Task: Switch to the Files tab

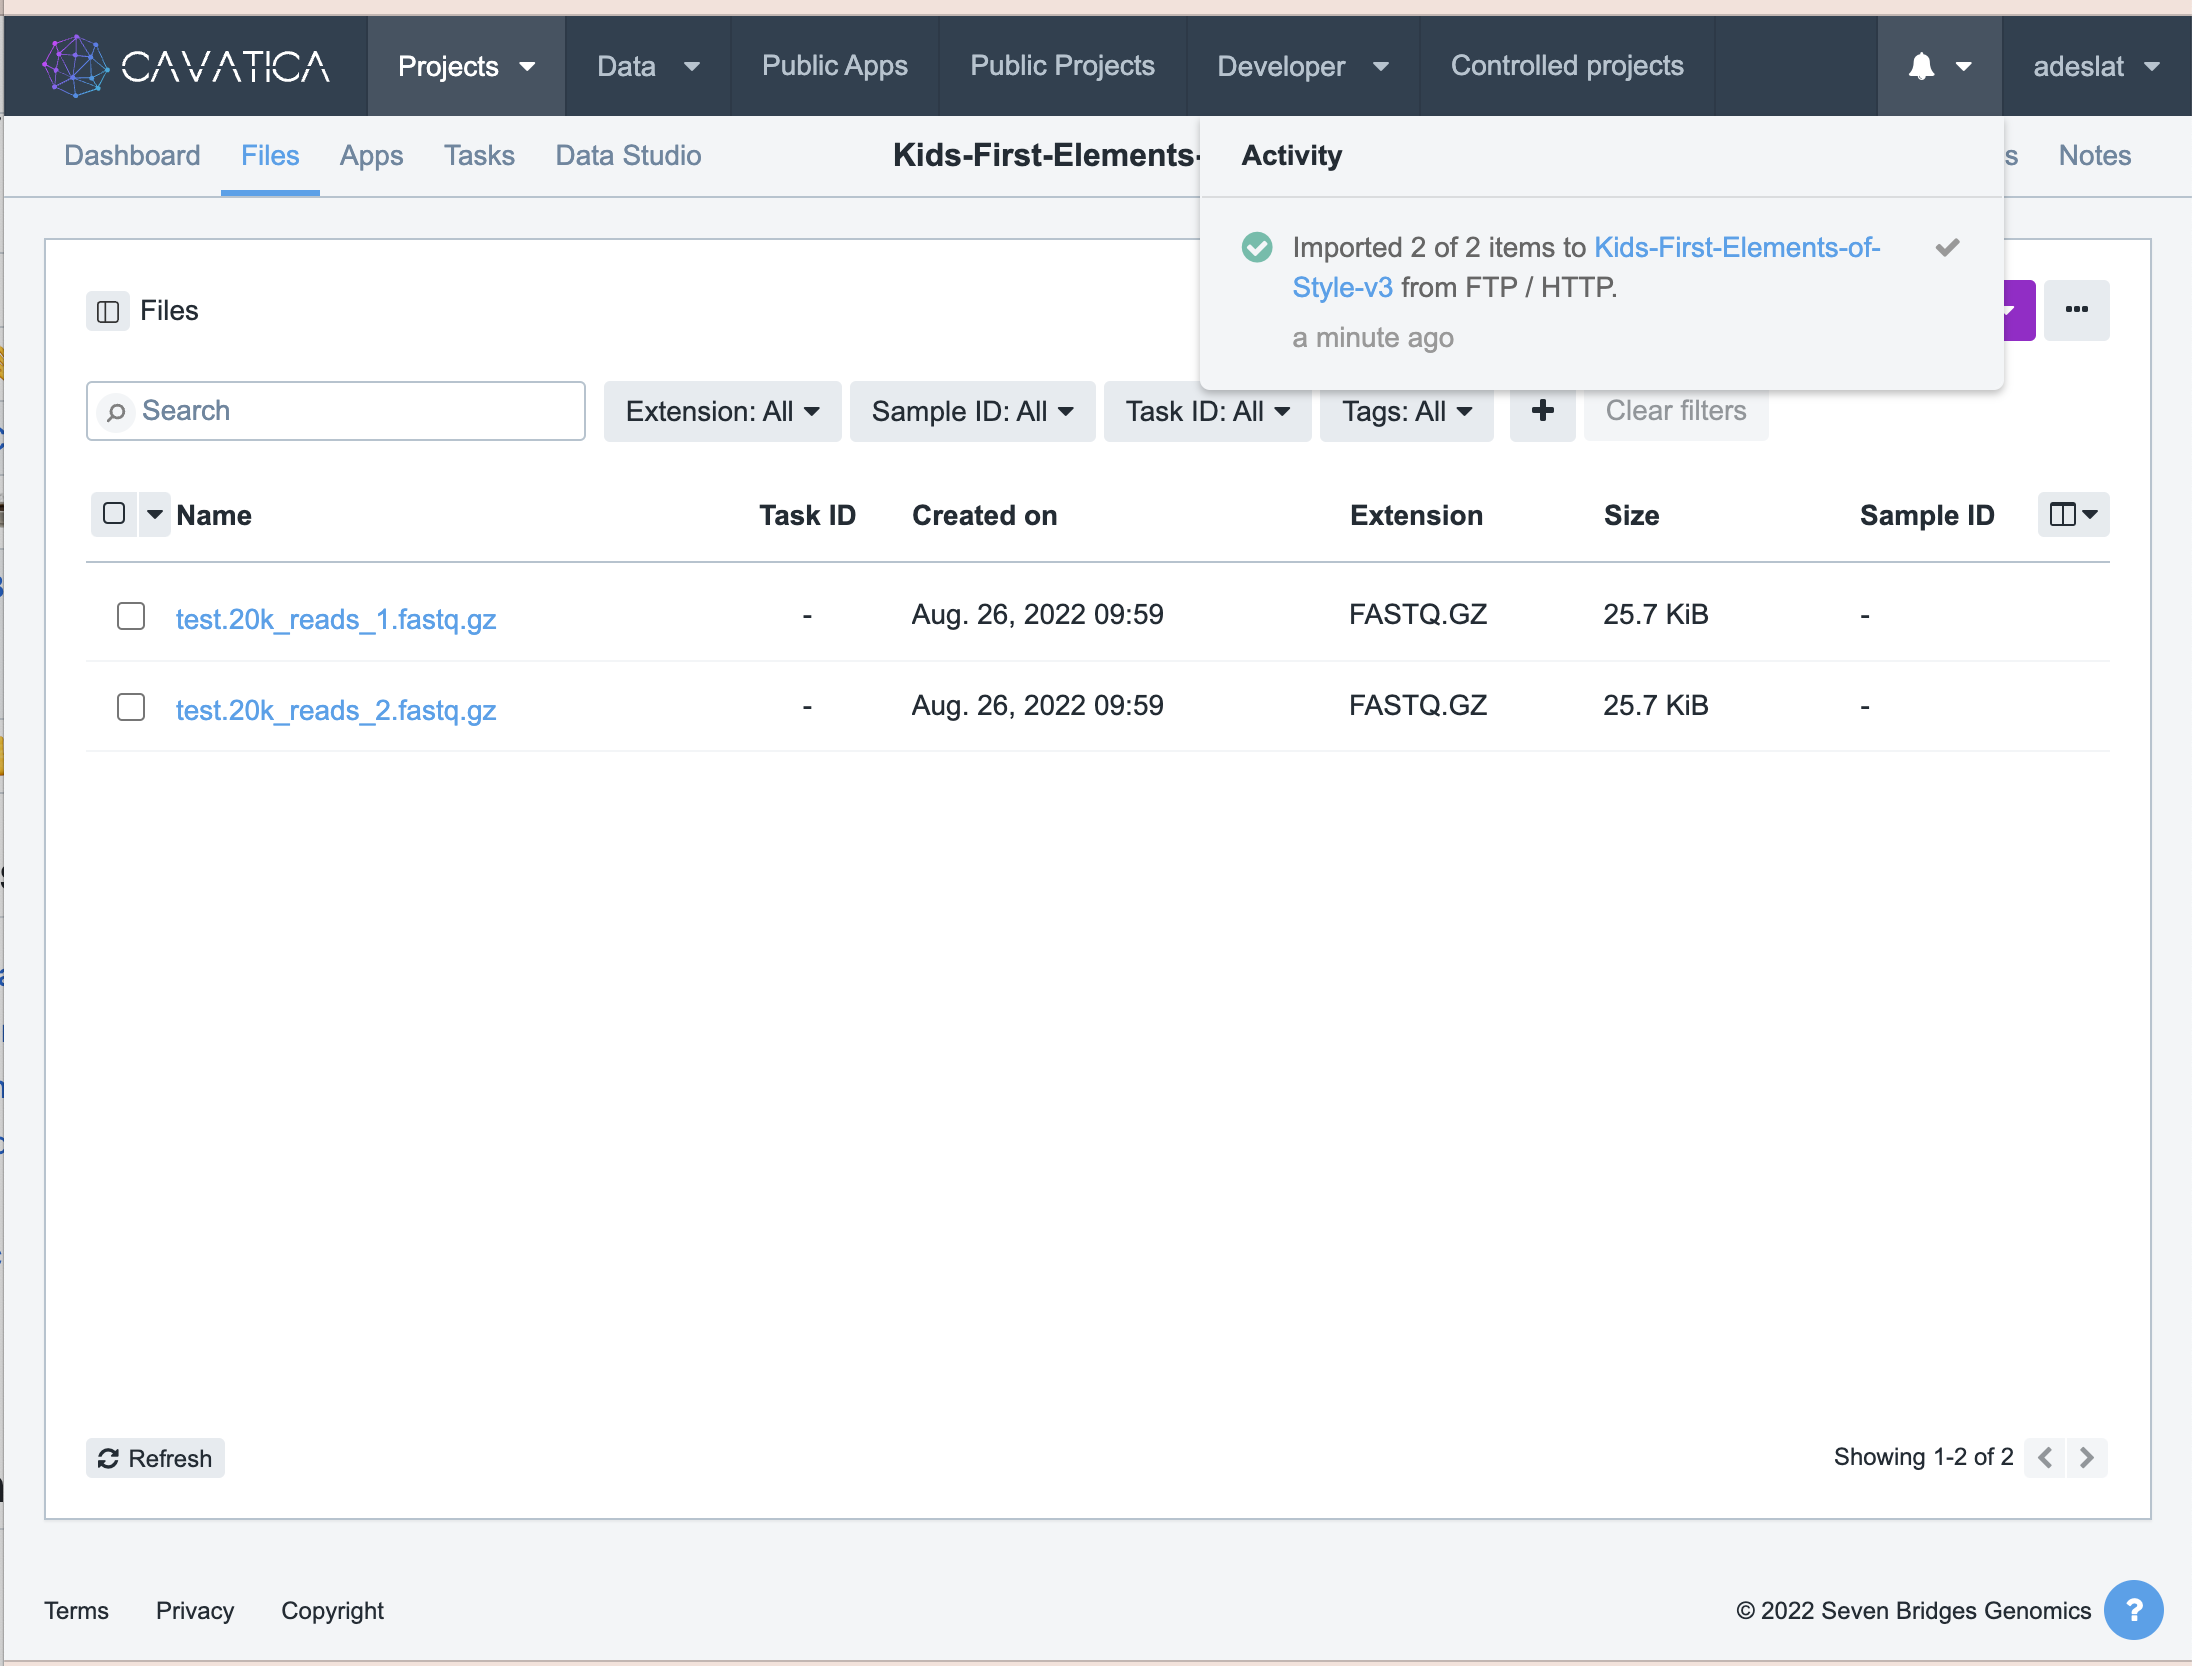Action: click(x=270, y=156)
